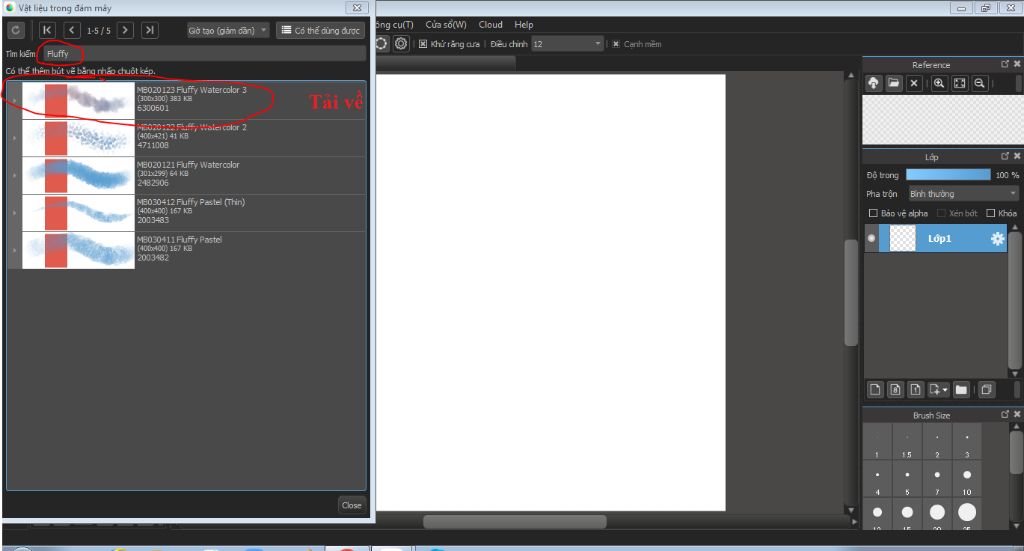
Task: Click Fluffy Watercolor 3 preview thumbnail
Action: click(78, 101)
